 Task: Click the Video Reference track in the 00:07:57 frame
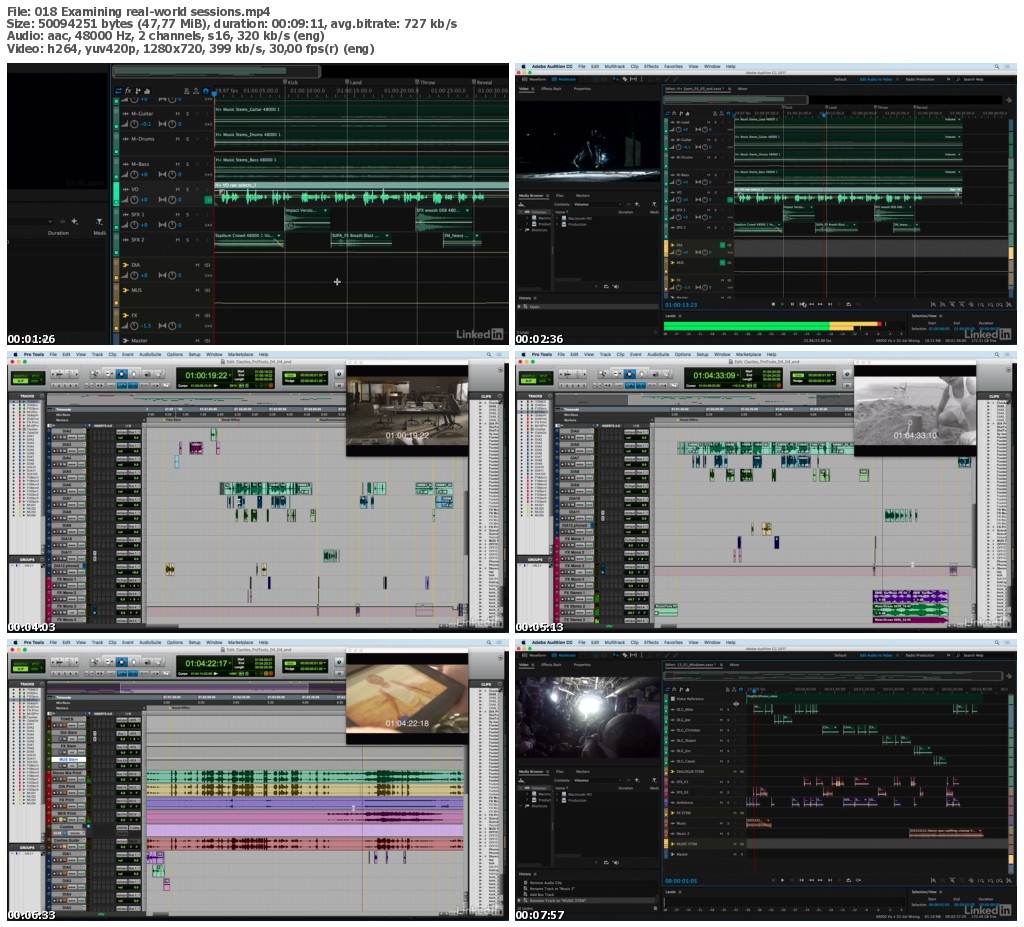(691, 699)
